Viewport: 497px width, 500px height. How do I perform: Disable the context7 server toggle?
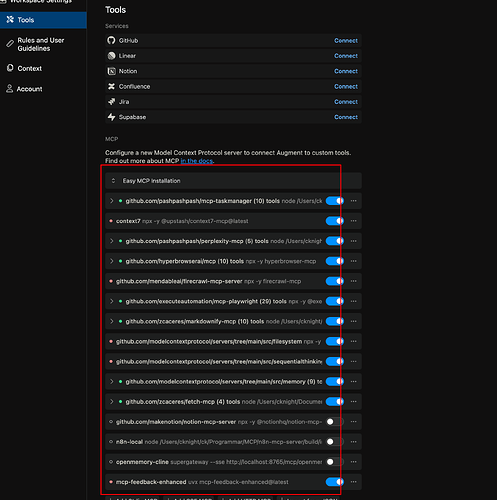click(335, 221)
